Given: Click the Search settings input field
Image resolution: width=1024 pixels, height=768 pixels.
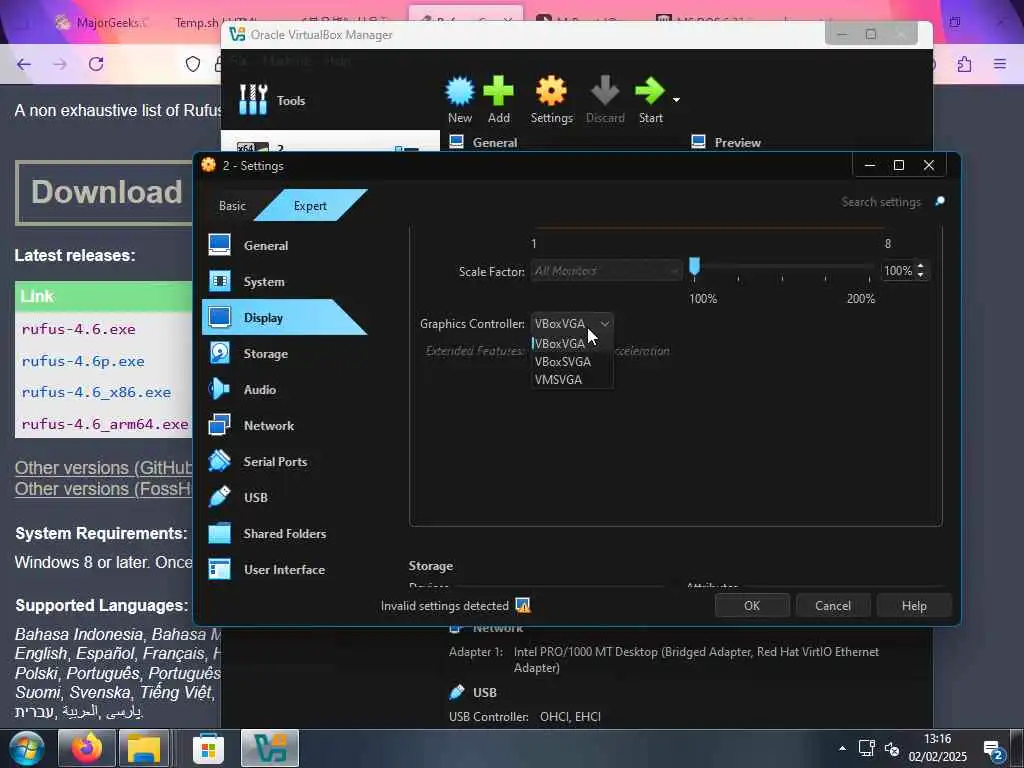Looking at the screenshot, I should (880, 201).
